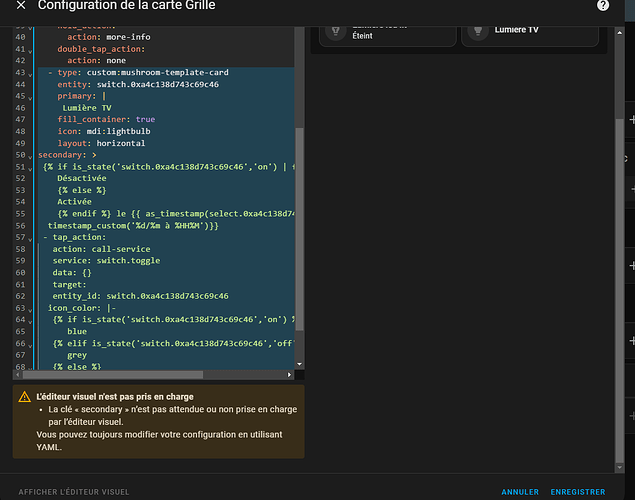Click the dialog's right vertical scrollbar thumb
Viewport: 635px width, 500px height.
coord(619,290)
